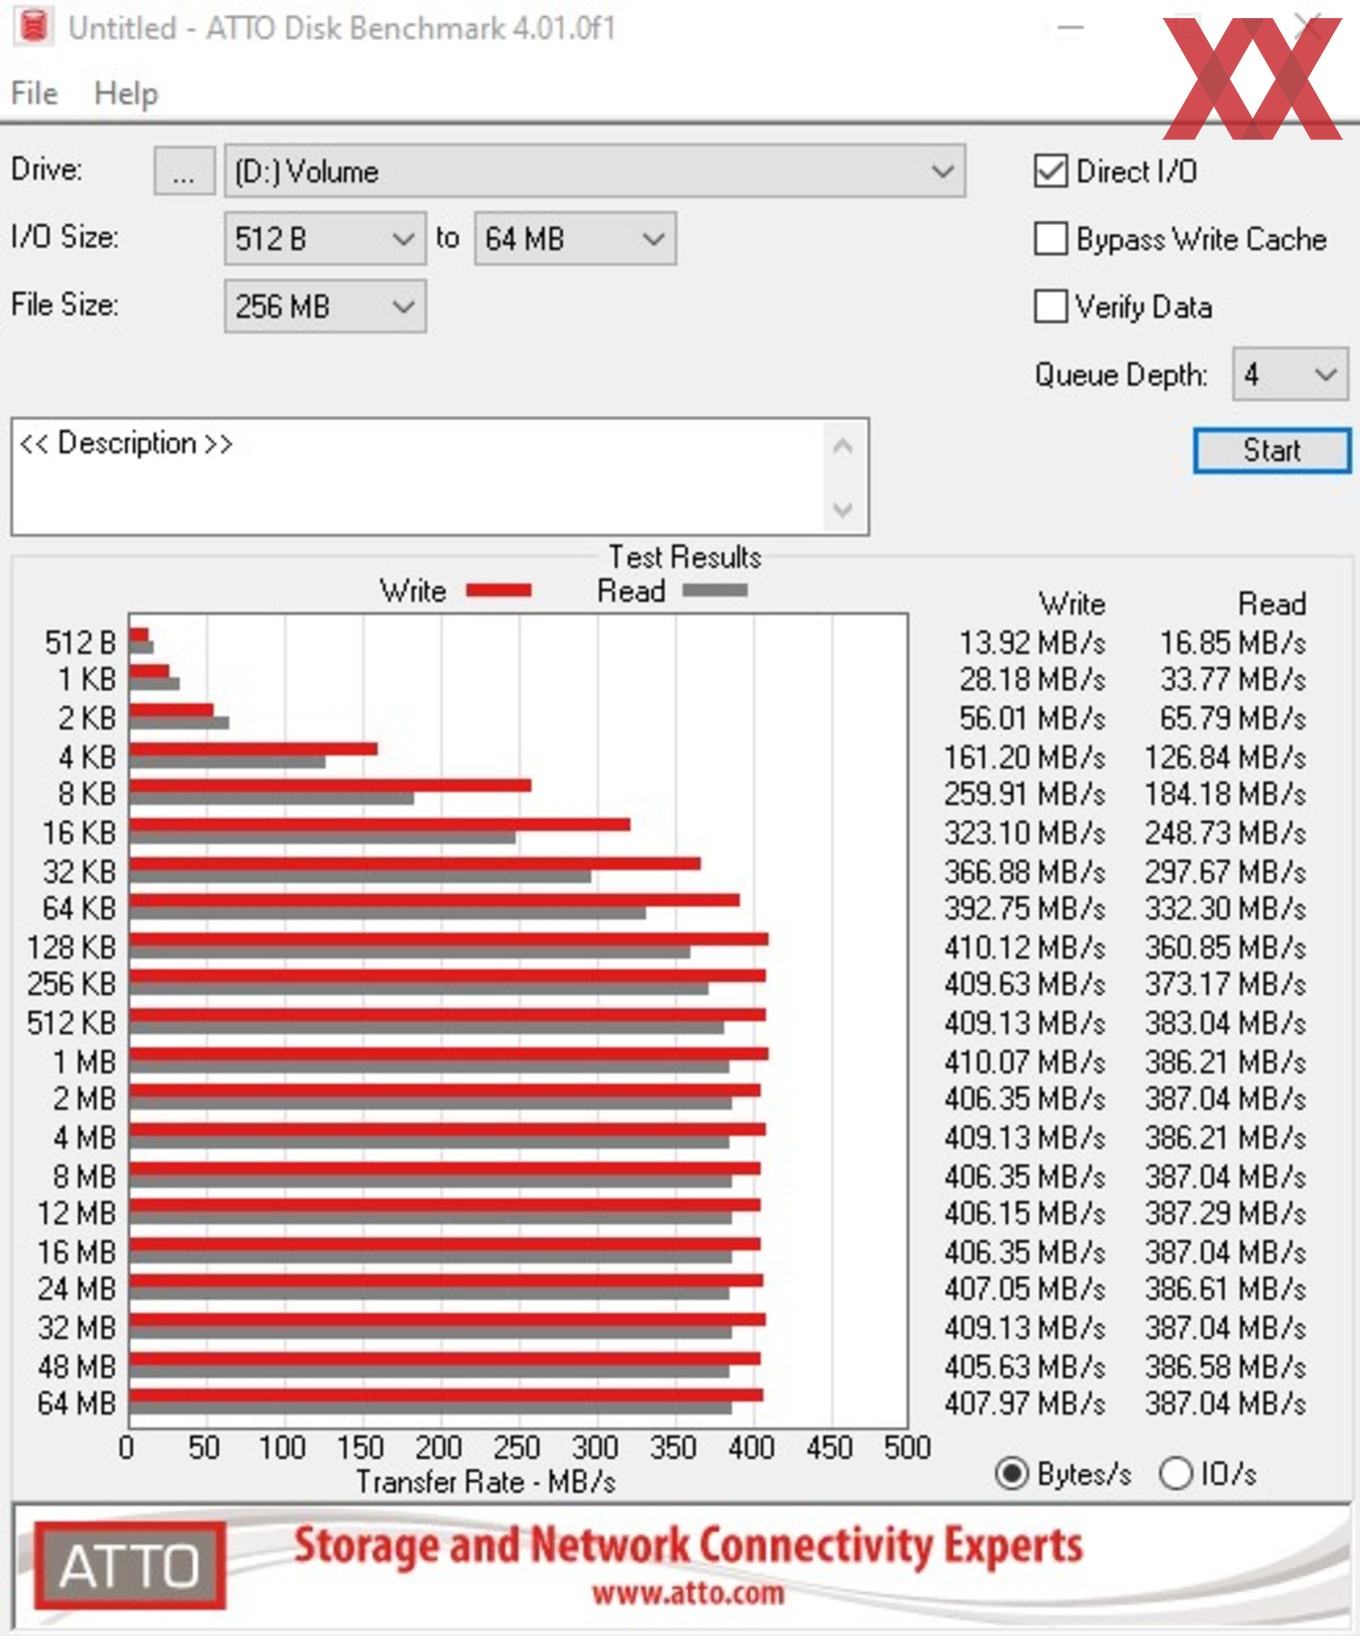Click the 410.12 MB/s write value
The height and width of the screenshot is (1636, 1360).
[x=1025, y=947]
